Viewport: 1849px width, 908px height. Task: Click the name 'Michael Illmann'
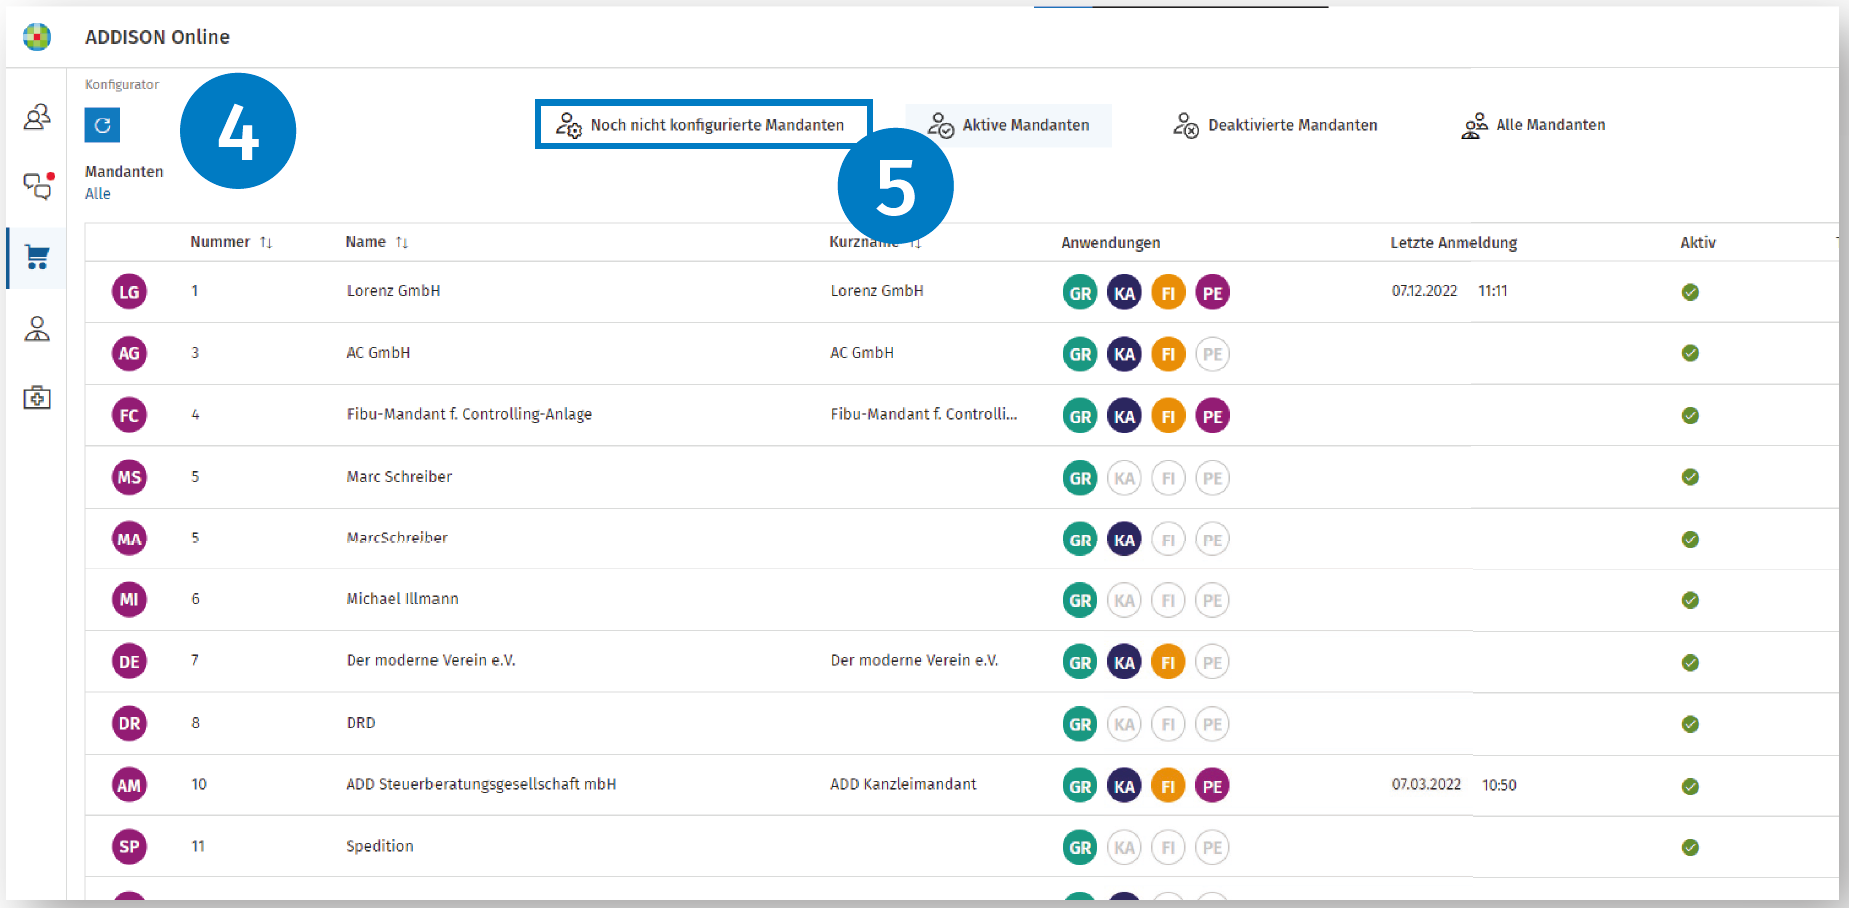coord(402,599)
